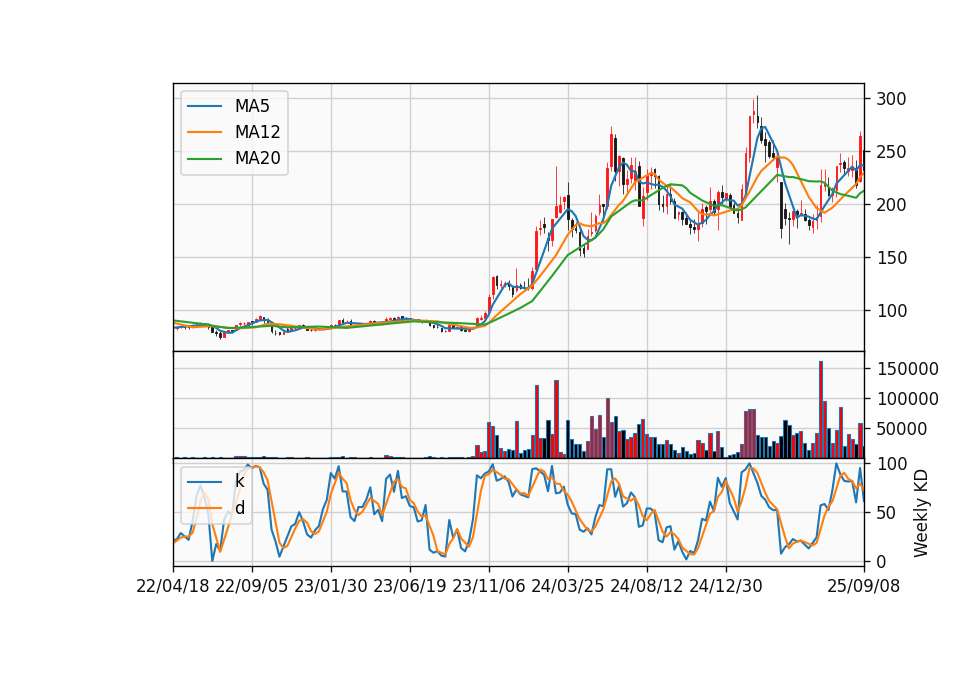The height and width of the screenshot is (690, 960).
Task: Click the green MA20 legend line sample
Action: 204,158
